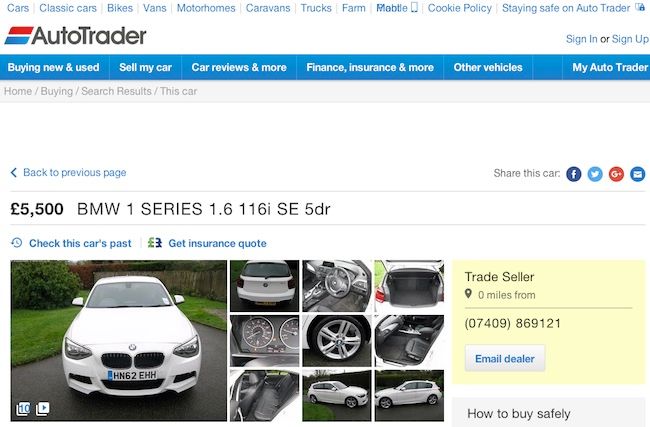This screenshot has width=650, height=427.
Task: Share this car on Twitter
Action: coord(595,174)
